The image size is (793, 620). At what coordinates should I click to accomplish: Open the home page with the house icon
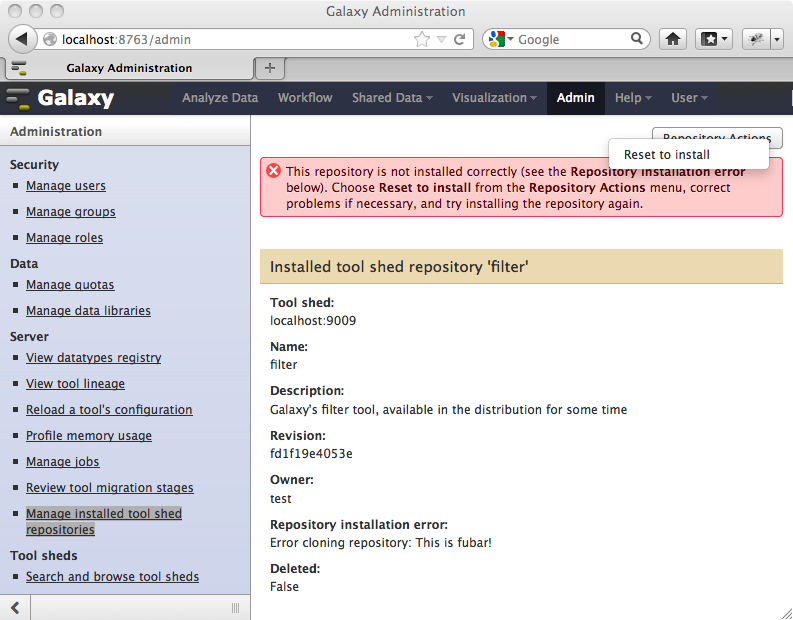673,39
